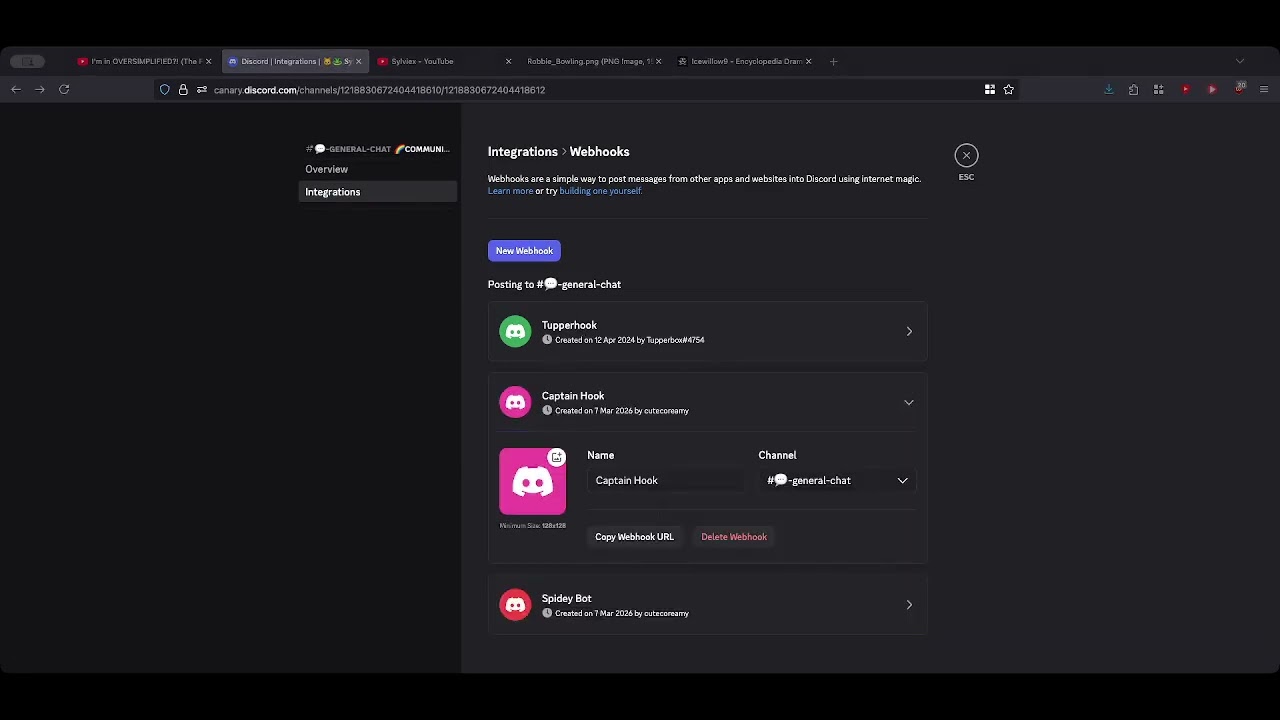Click the Webhooks heading text
This screenshot has width=1280, height=720.
coord(599,152)
